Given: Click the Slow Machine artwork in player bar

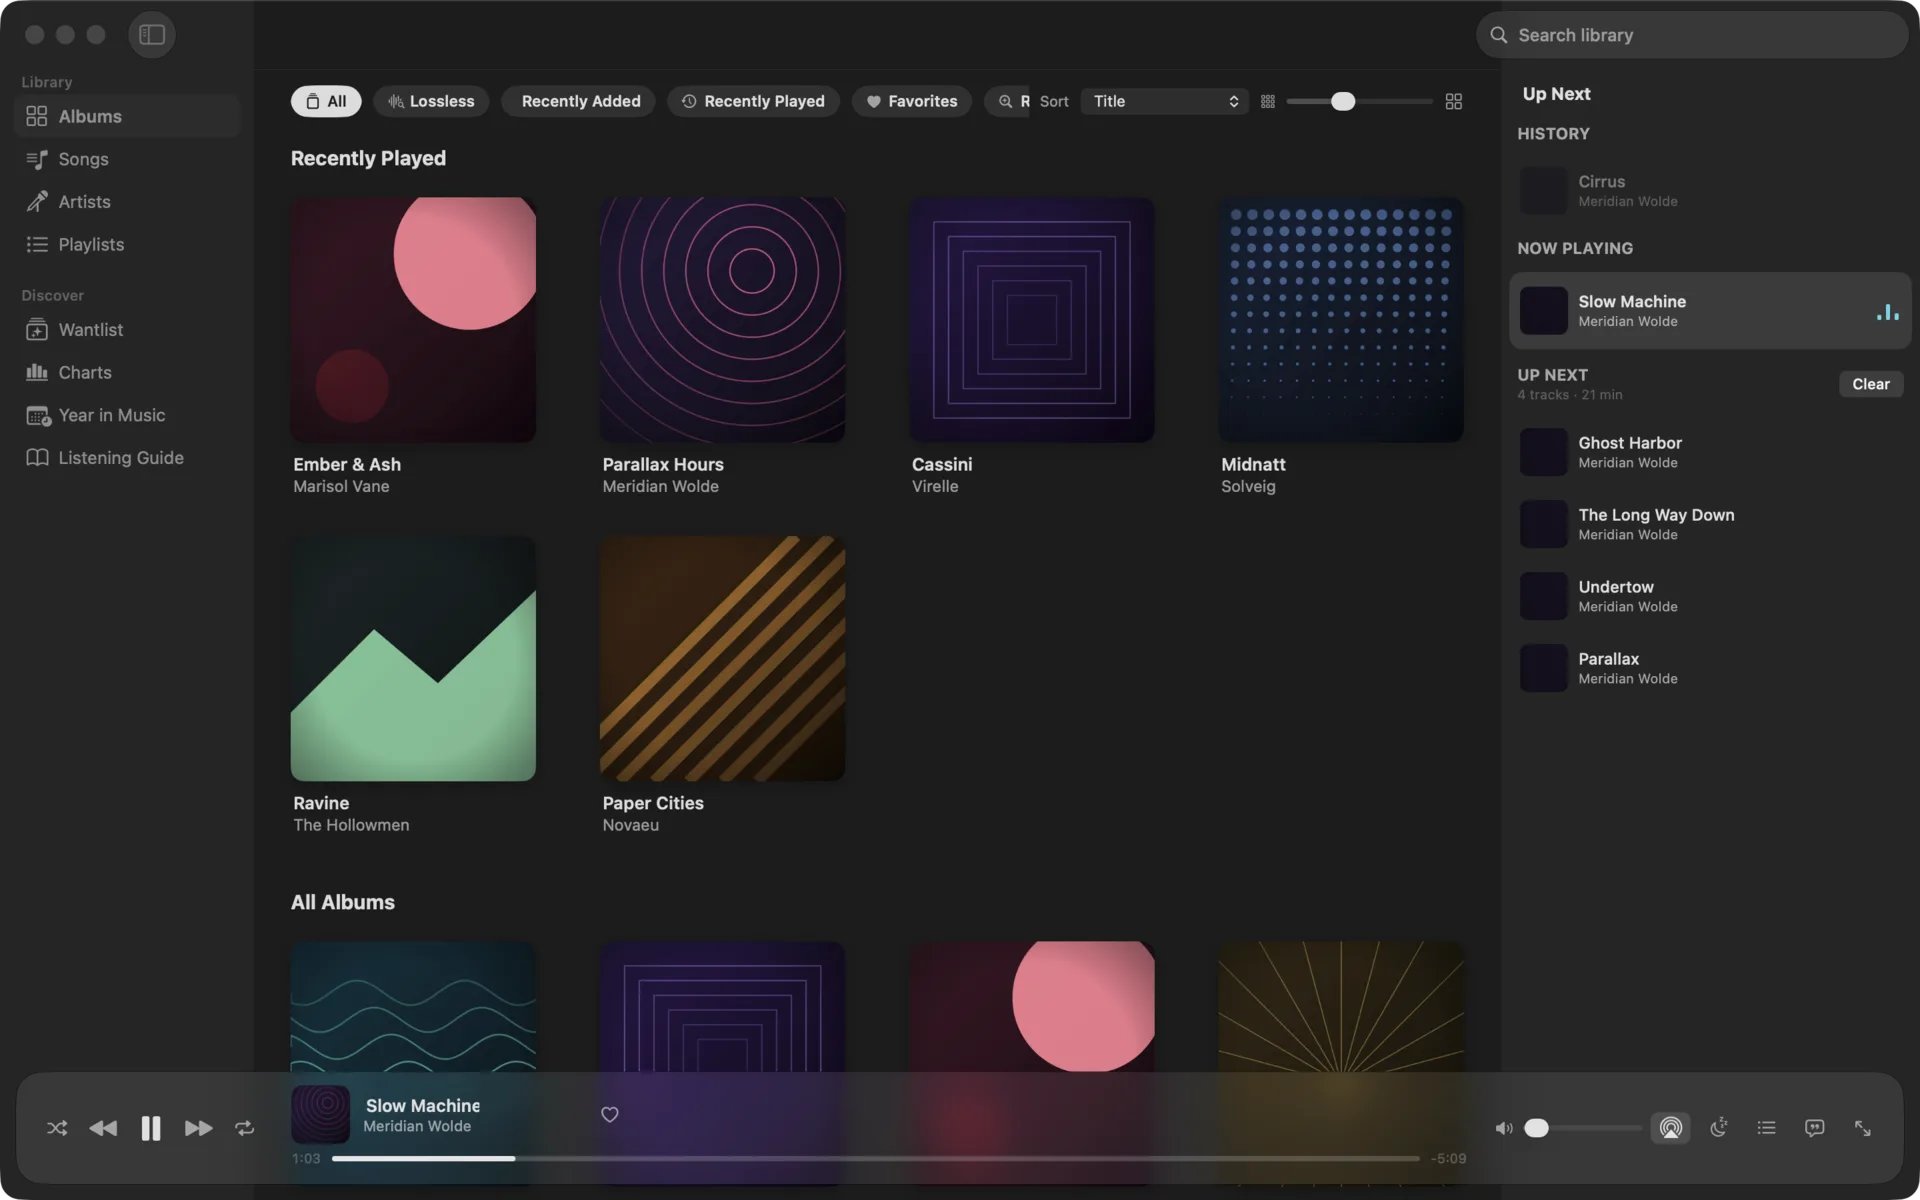Looking at the screenshot, I should [320, 1114].
